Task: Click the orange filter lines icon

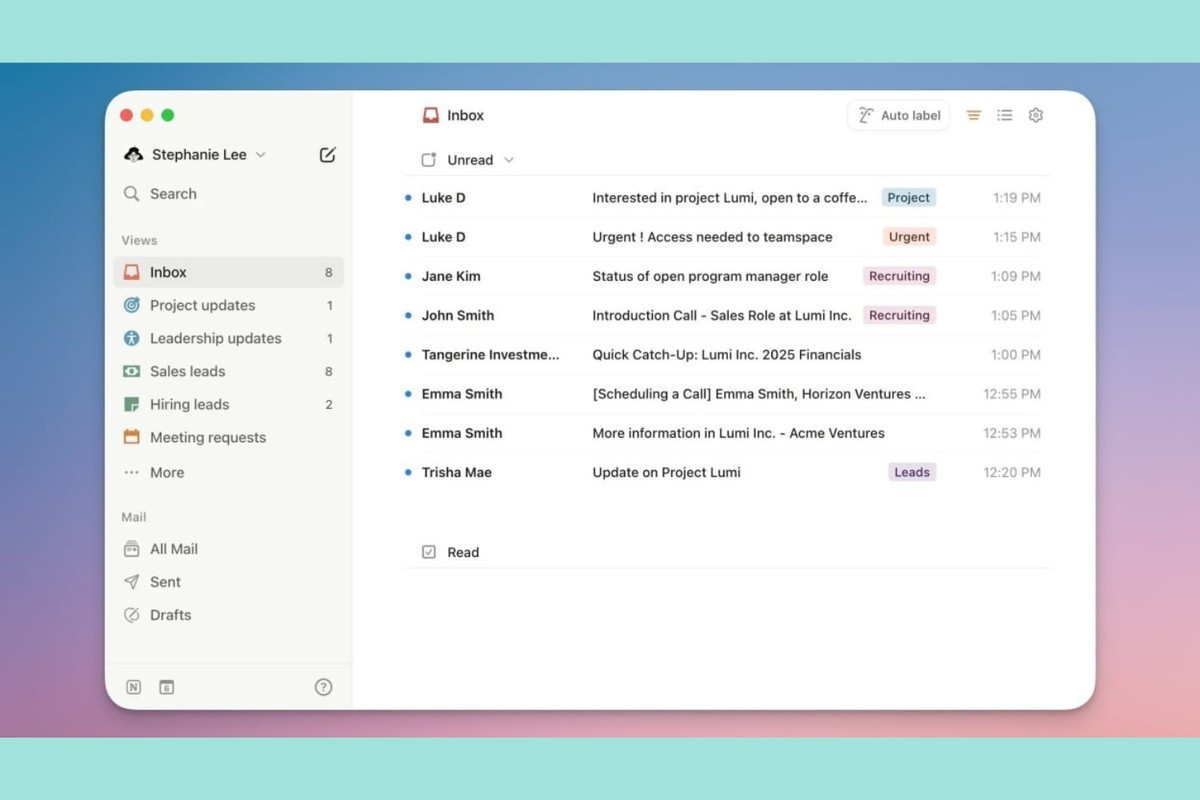Action: (x=973, y=115)
